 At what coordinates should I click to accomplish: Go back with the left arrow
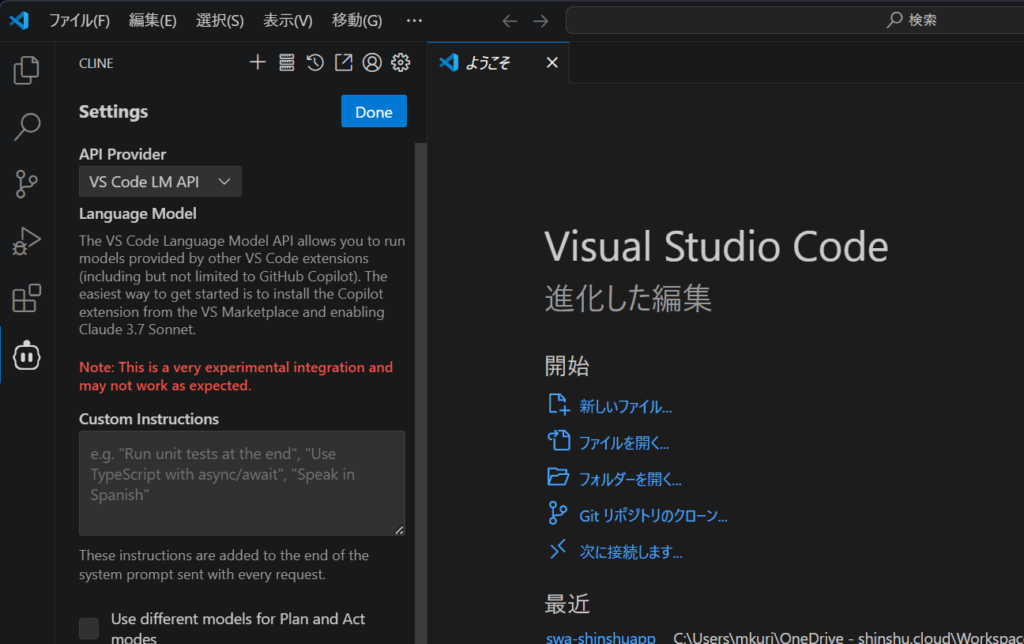point(509,21)
